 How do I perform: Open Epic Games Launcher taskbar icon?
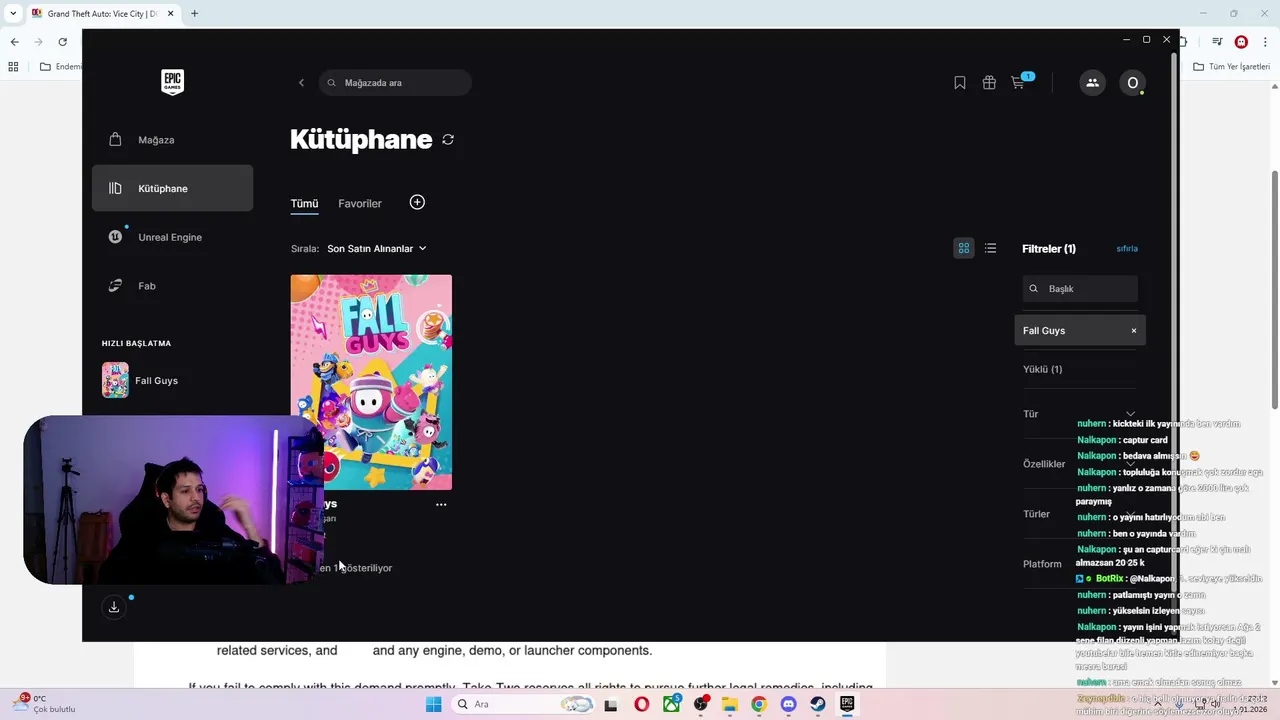(847, 704)
